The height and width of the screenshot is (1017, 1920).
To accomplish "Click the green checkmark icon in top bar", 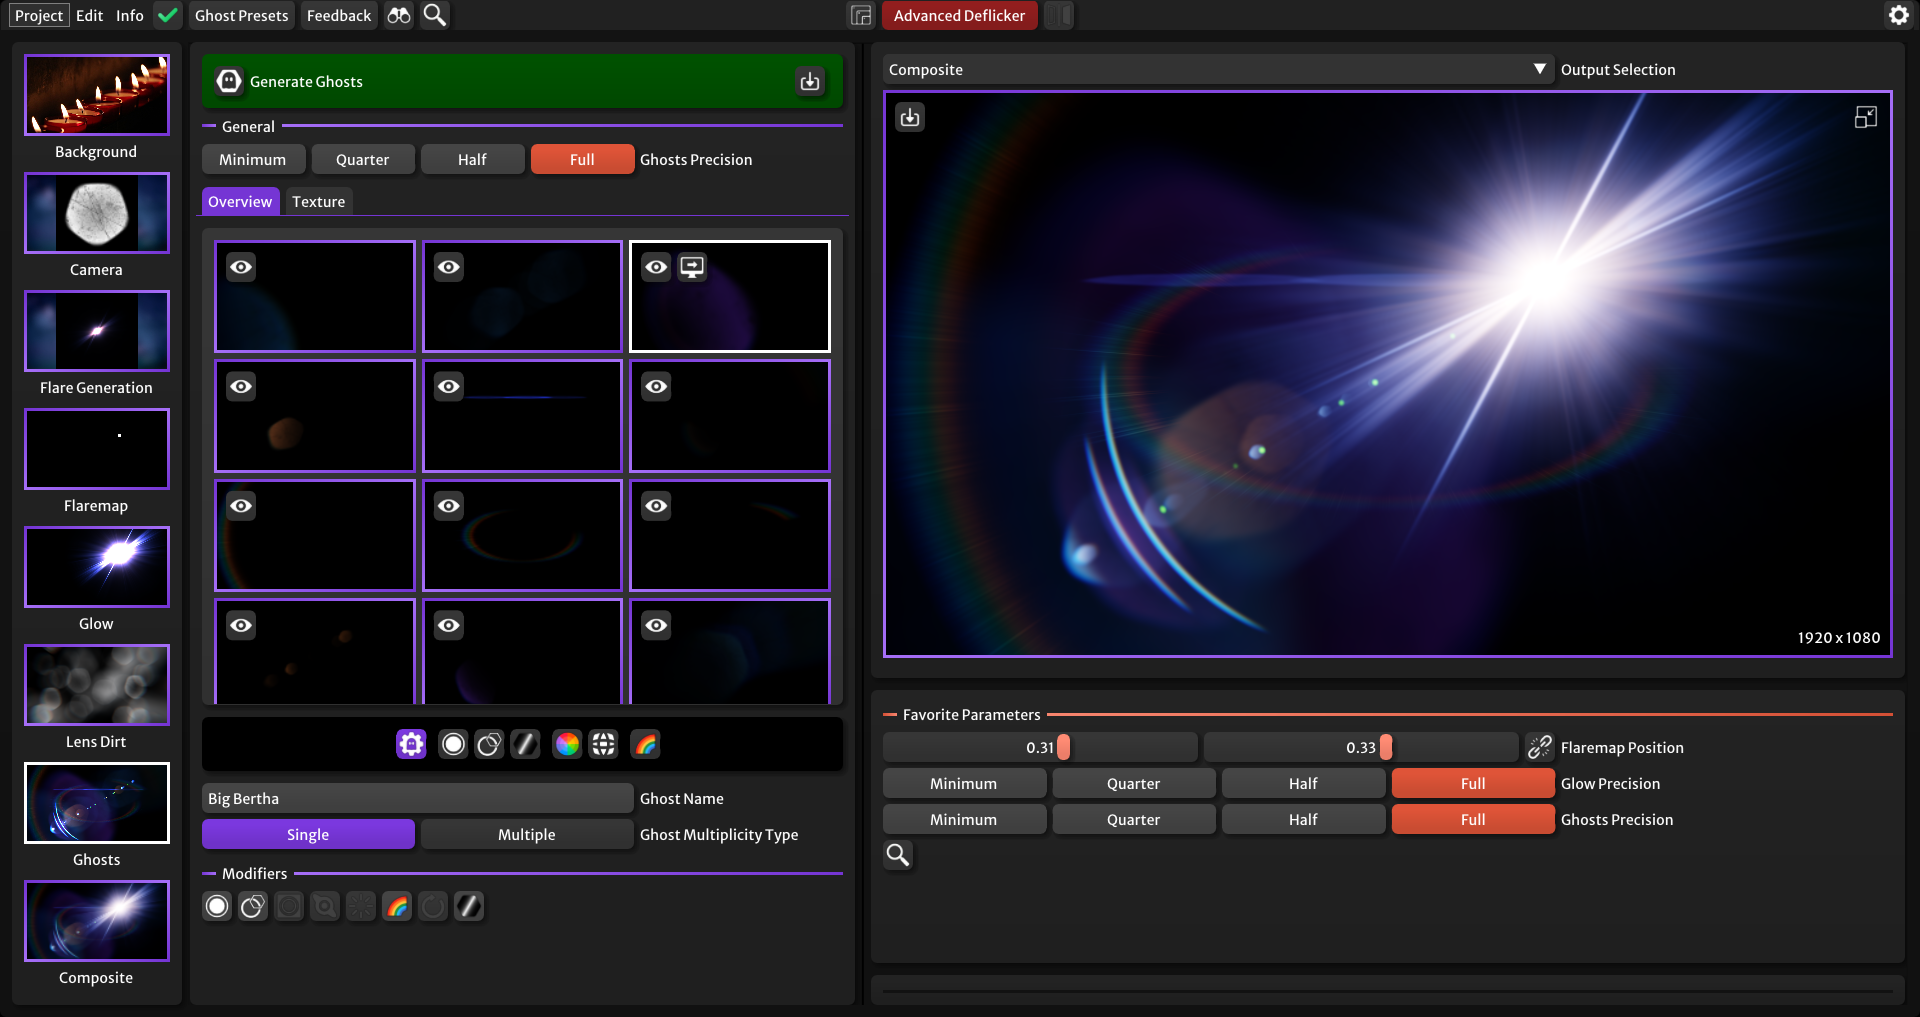I will (168, 15).
